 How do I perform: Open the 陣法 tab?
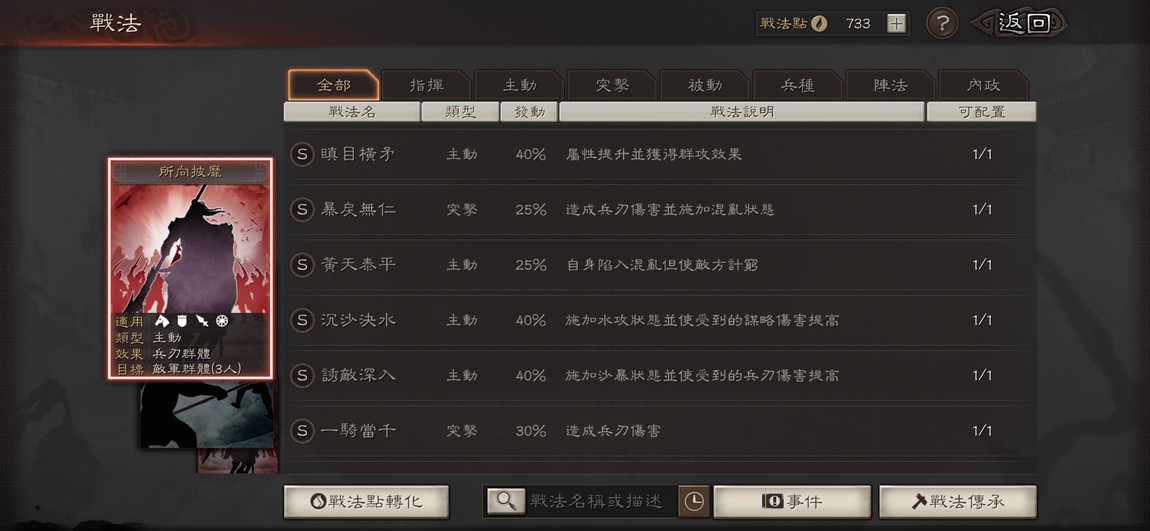click(x=890, y=85)
